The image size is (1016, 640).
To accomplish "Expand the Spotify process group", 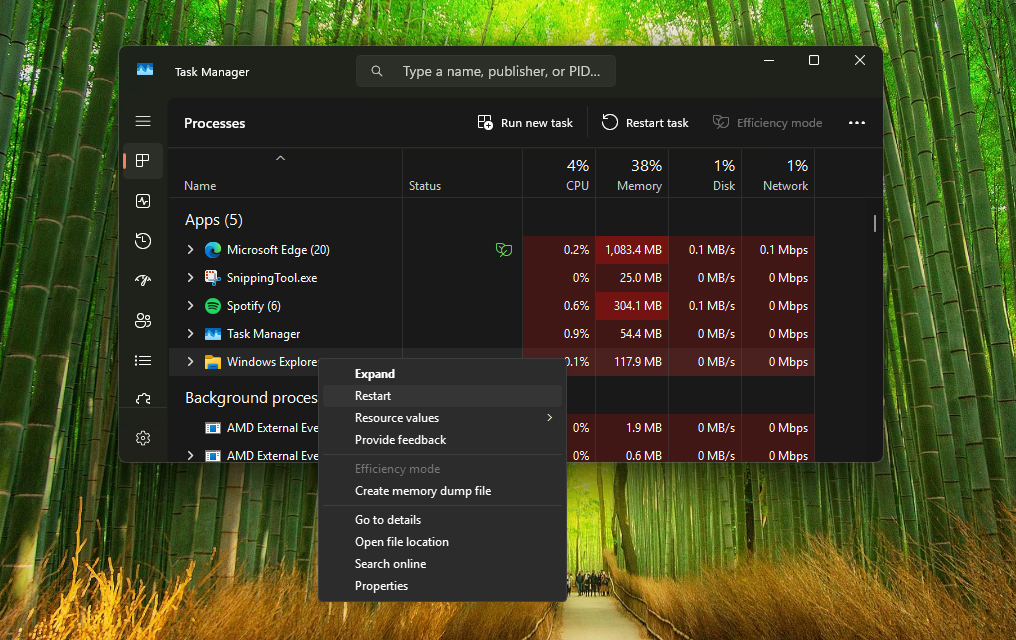I will (190, 306).
